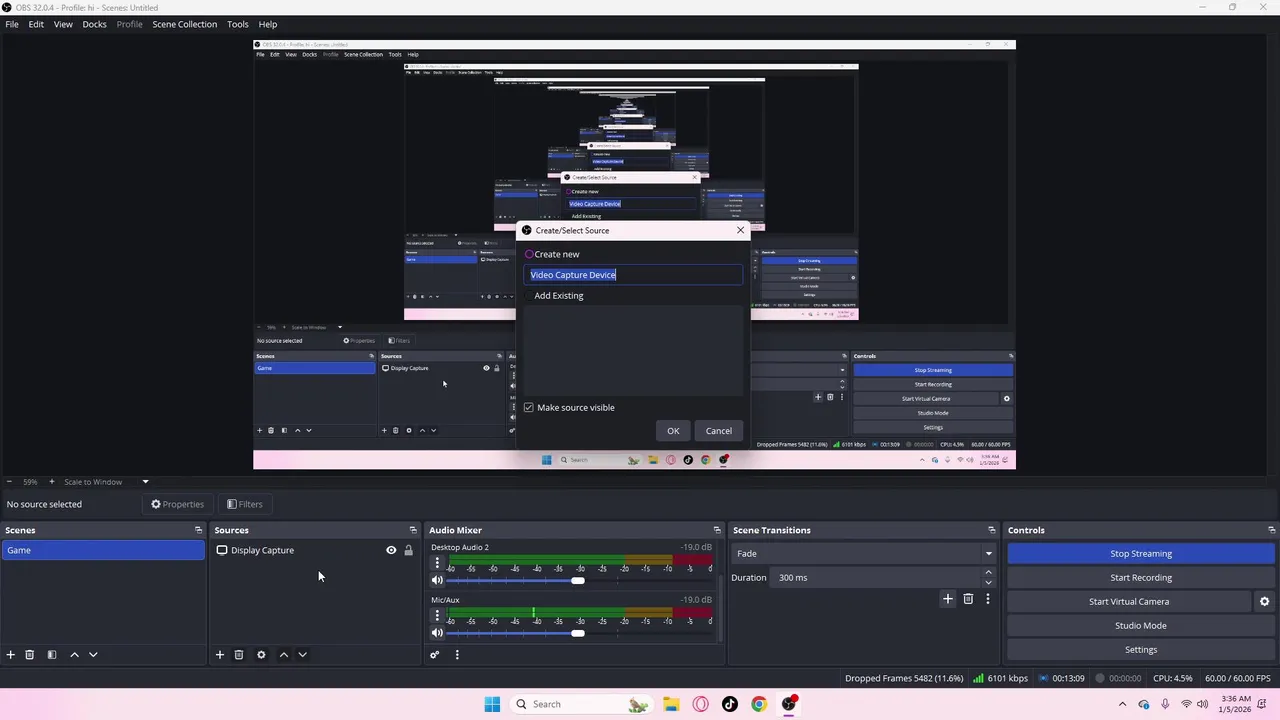Mute Mic/Aux with the speaker icon
Image resolution: width=1280 pixels, height=720 pixels.
[437, 633]
